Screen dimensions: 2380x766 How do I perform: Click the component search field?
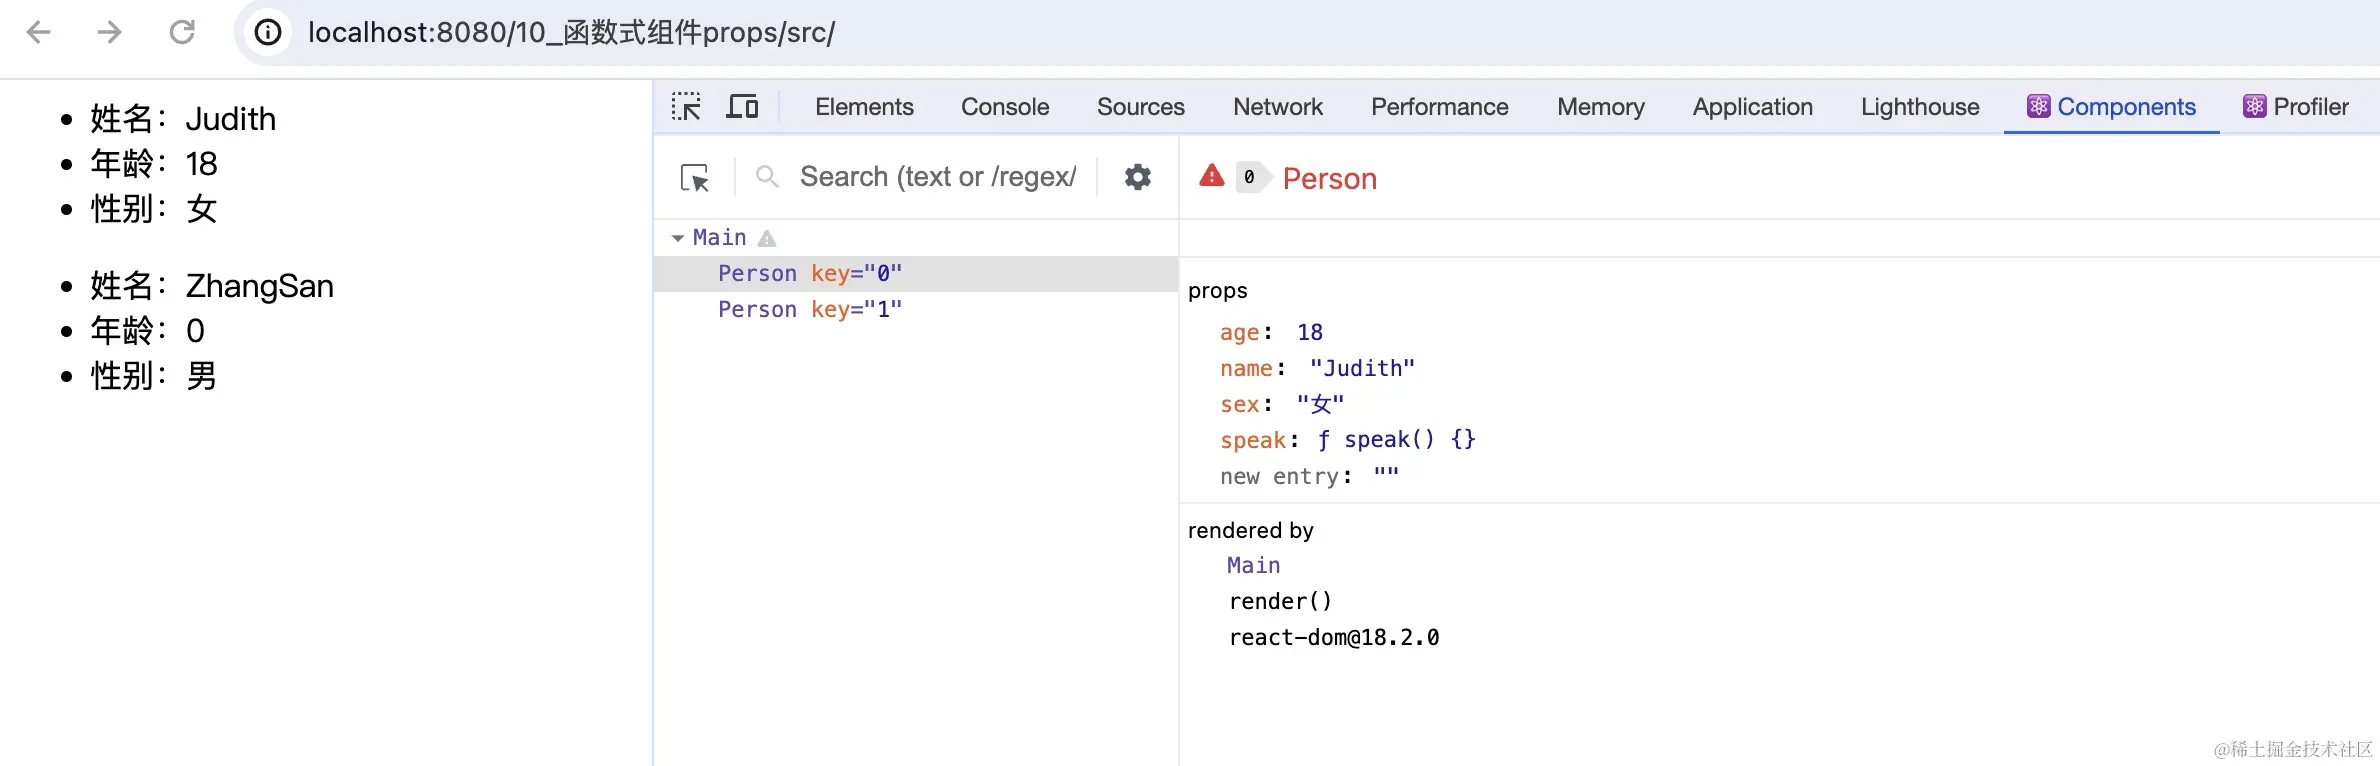937,177
